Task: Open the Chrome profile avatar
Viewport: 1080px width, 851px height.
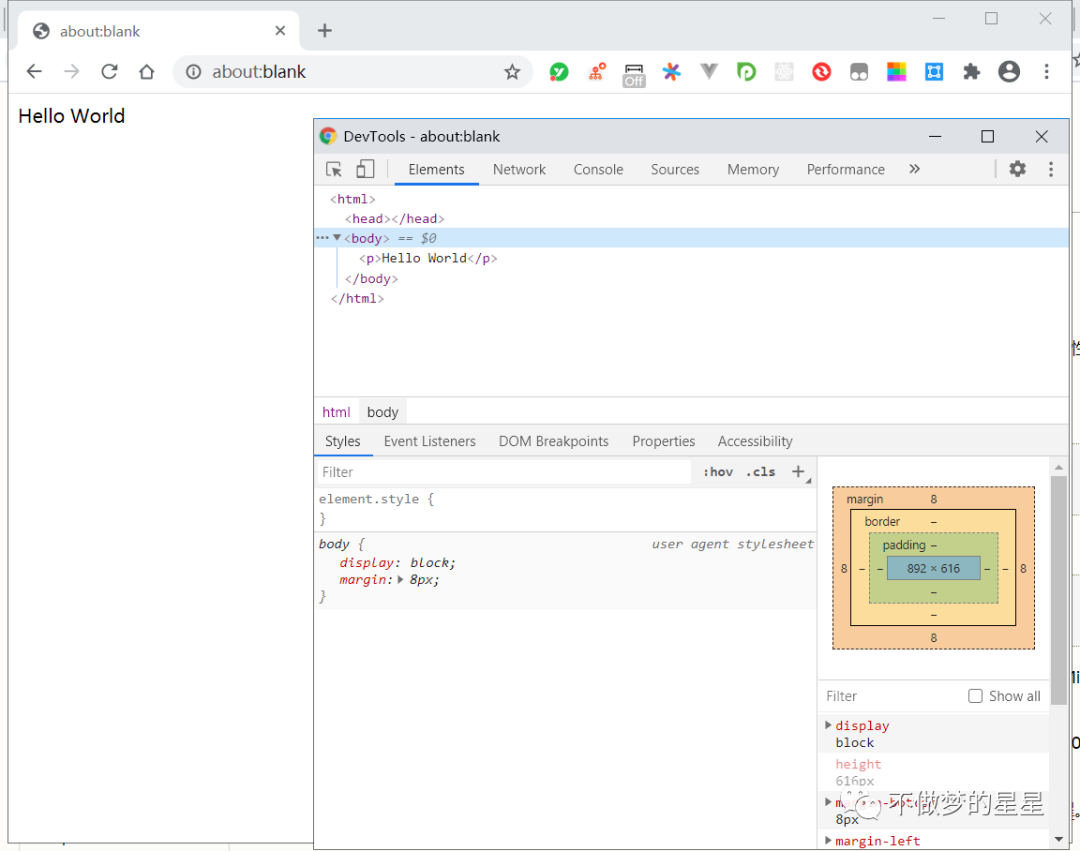Action: tap(1009, 72)
